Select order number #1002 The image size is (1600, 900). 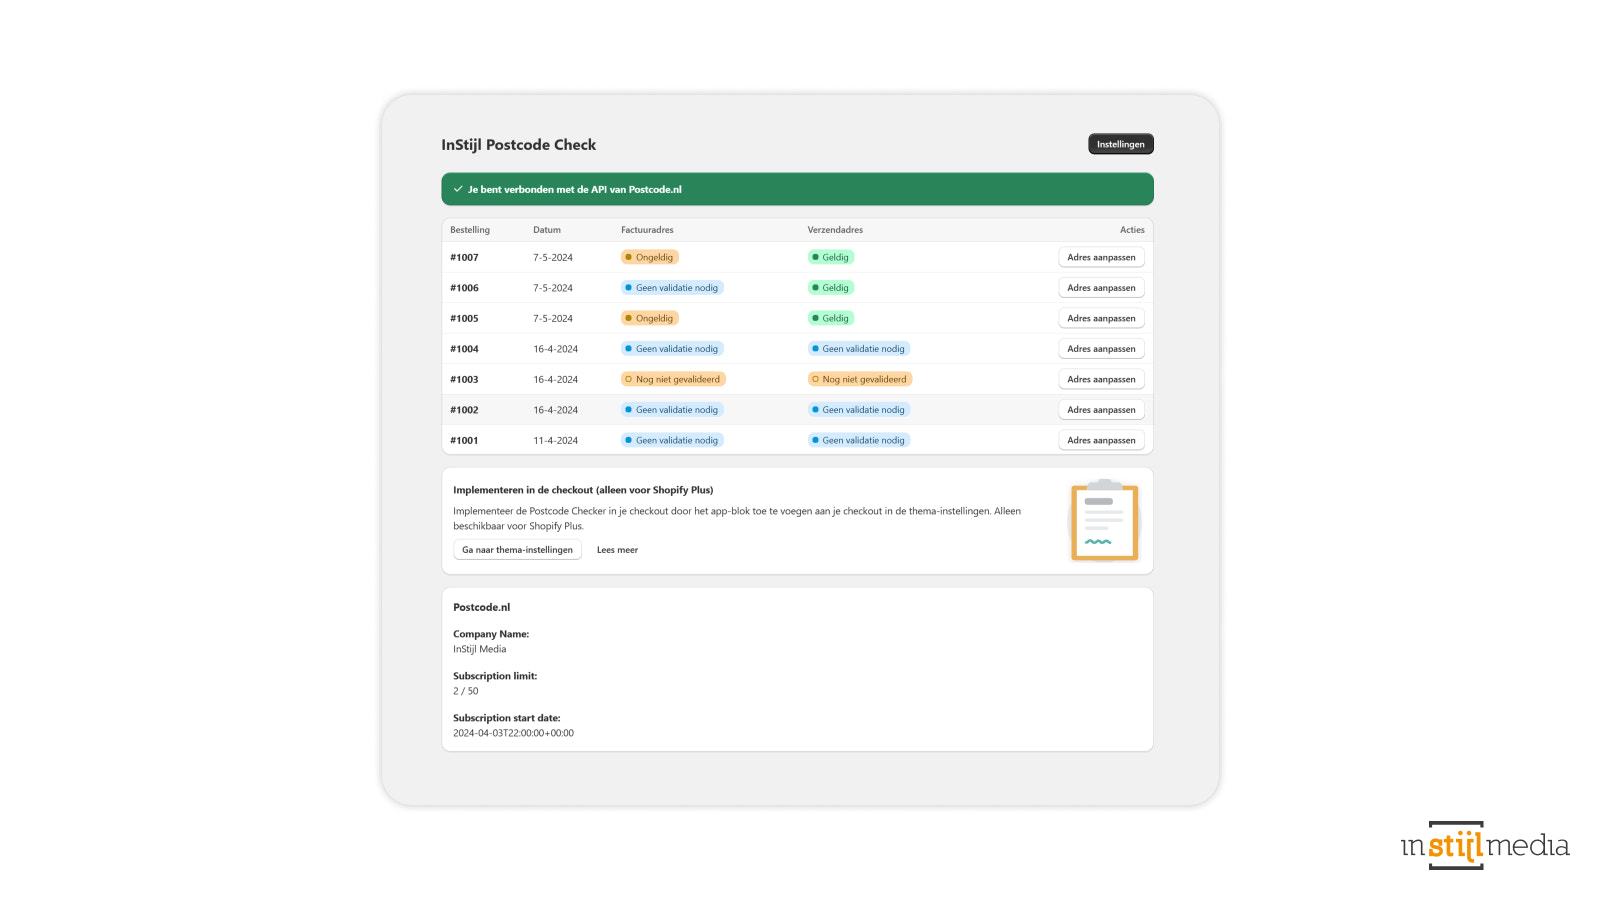click(x=464, y=410)
